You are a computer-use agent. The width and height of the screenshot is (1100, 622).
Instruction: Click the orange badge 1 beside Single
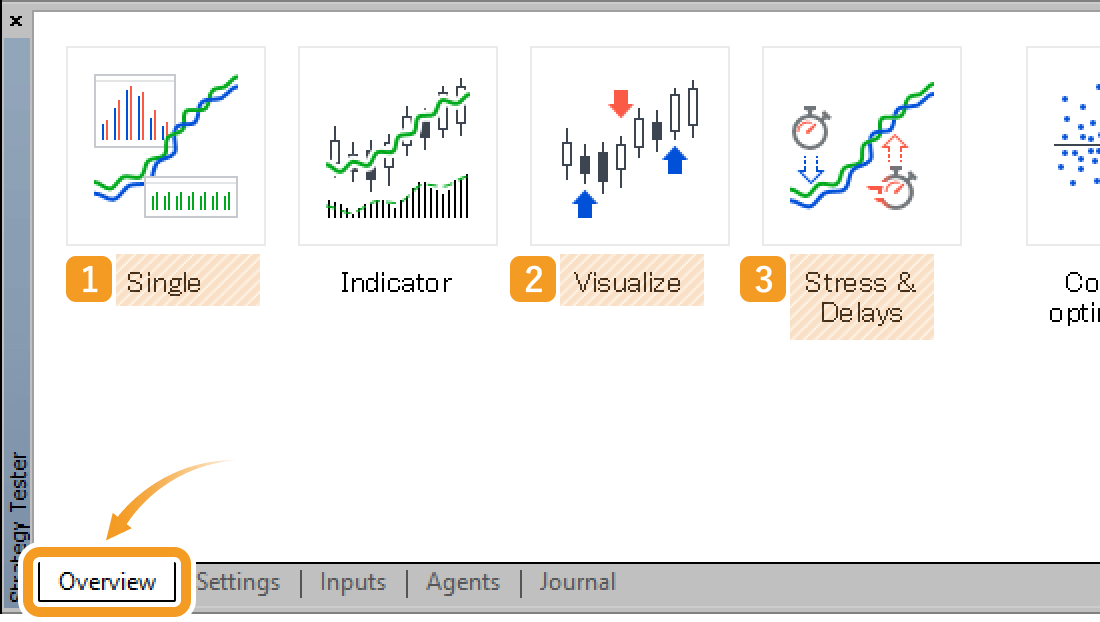pyautogui.click(x=88, y=280)
